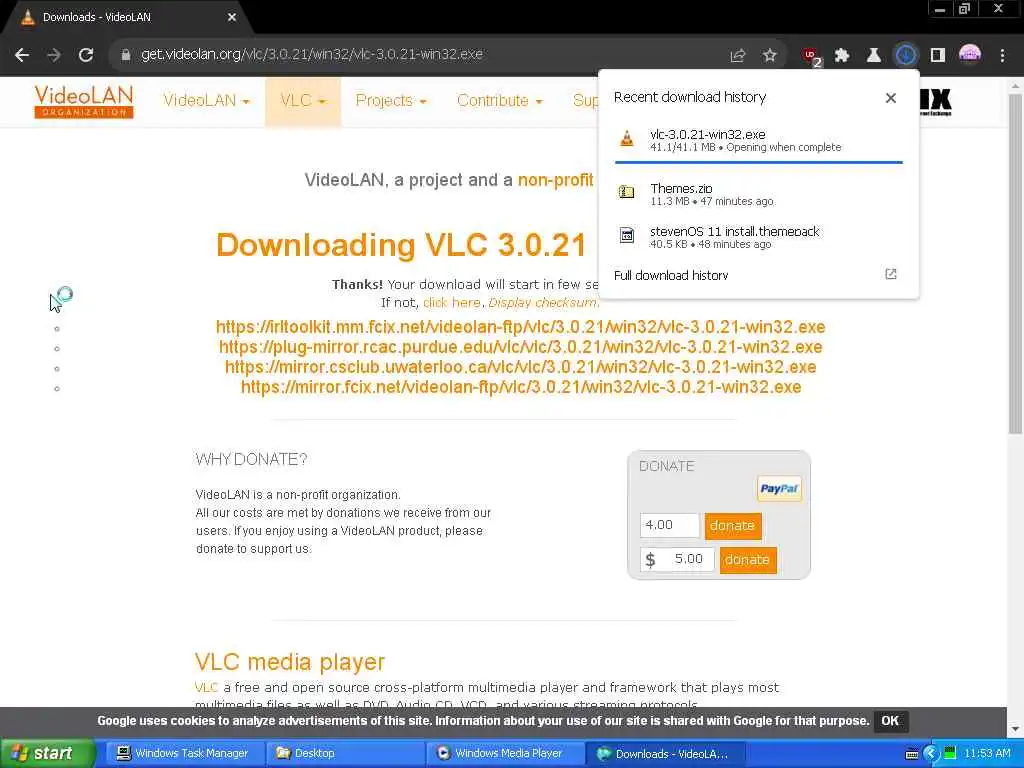The image size is (1024, 768).
Task: Click the padlock site info icon
Action: coord(125,55)
